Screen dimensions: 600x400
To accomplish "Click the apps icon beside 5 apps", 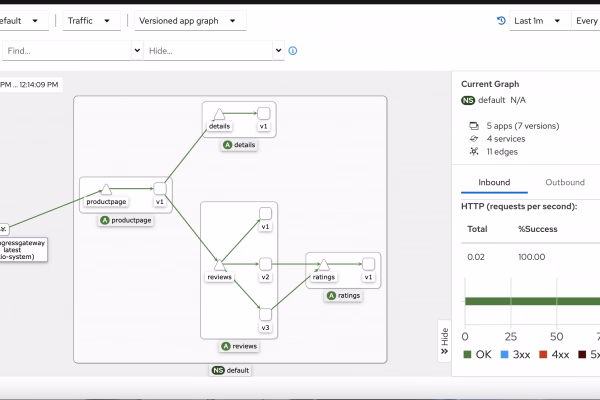I will [474, 126].
